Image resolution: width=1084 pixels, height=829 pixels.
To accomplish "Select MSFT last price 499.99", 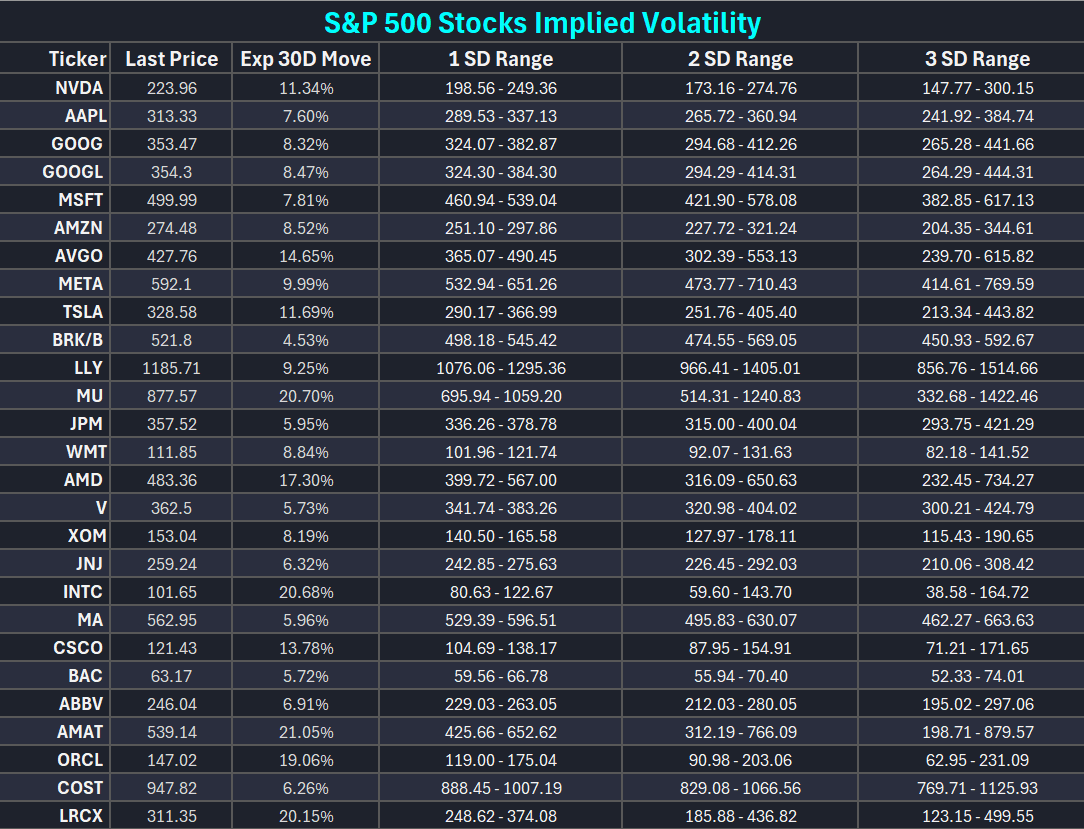I will [x=171, y=201].
